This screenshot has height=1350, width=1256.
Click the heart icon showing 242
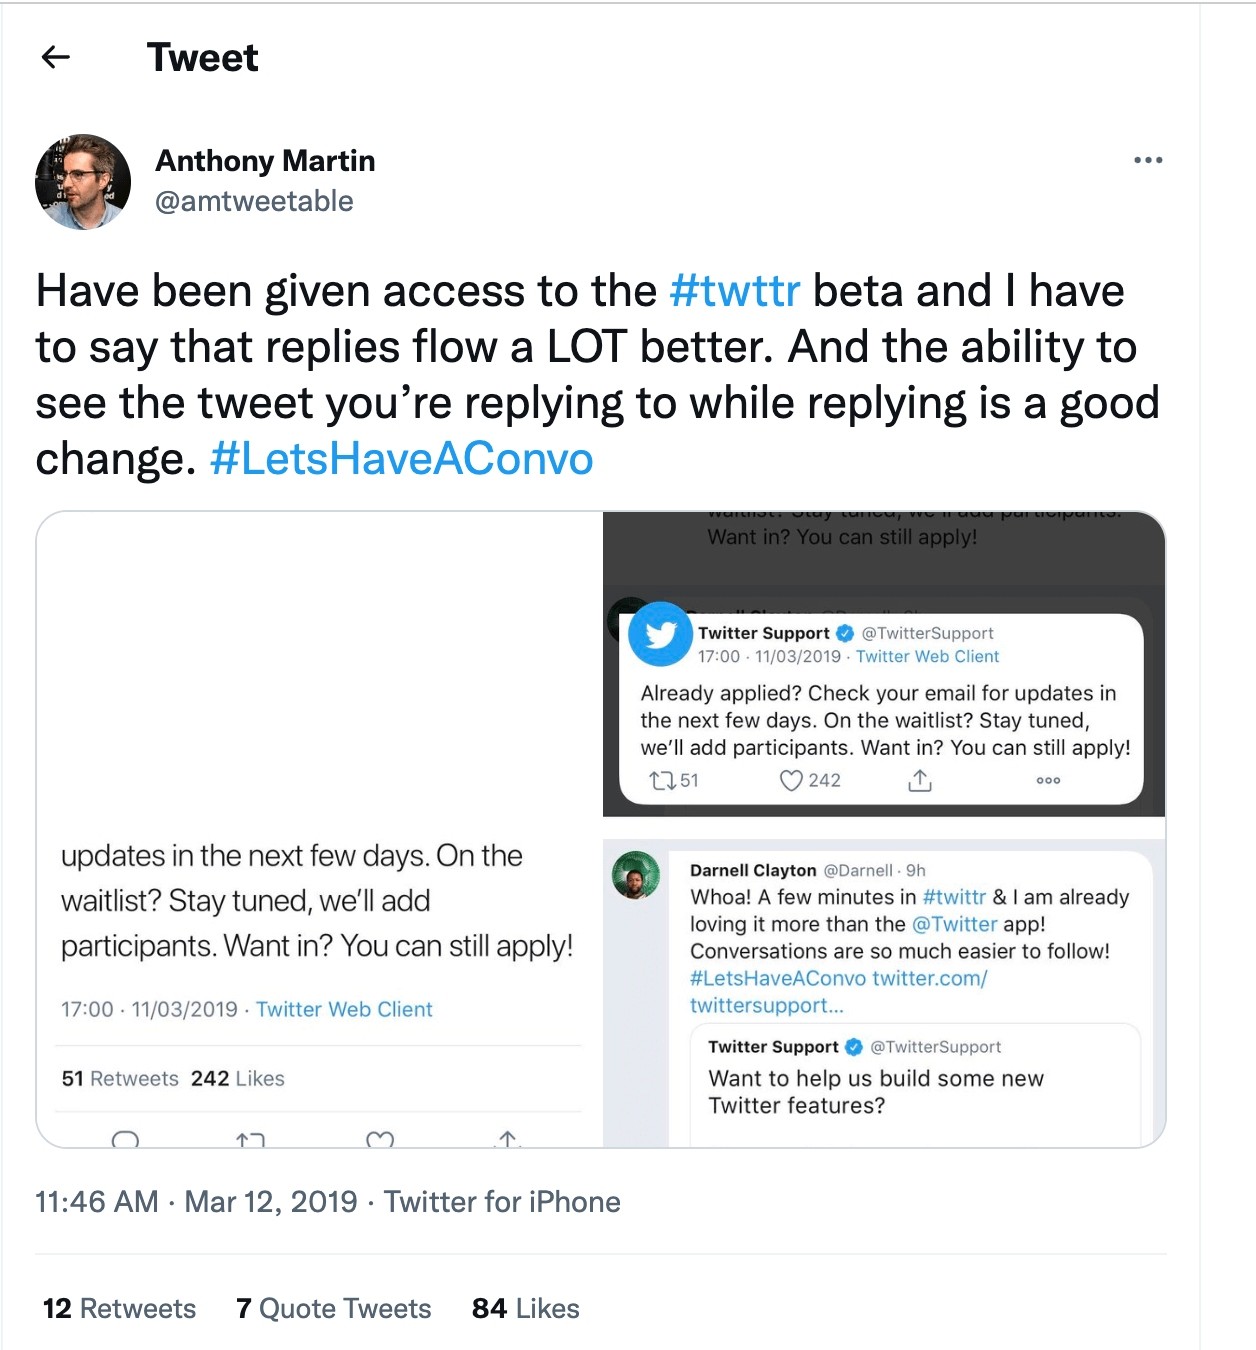point(791,780)
